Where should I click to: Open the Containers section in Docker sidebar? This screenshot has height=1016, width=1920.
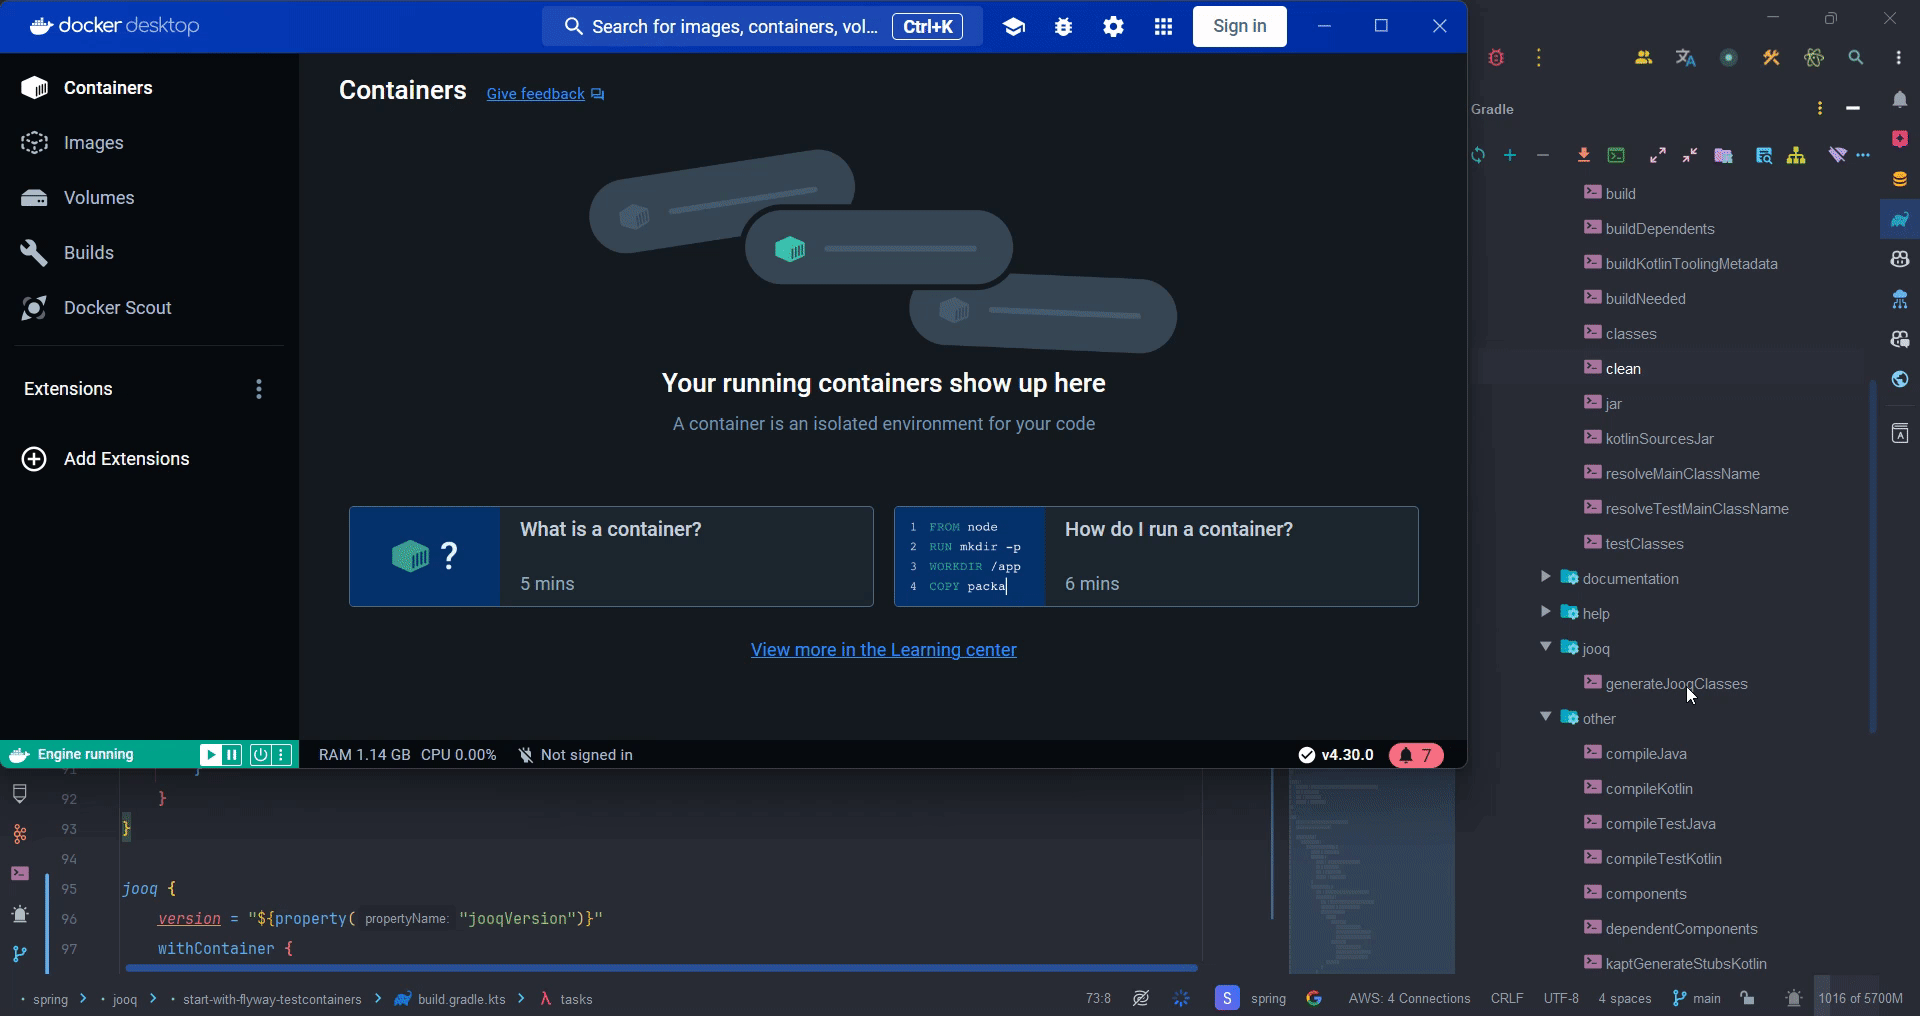[x=88, y=88]
